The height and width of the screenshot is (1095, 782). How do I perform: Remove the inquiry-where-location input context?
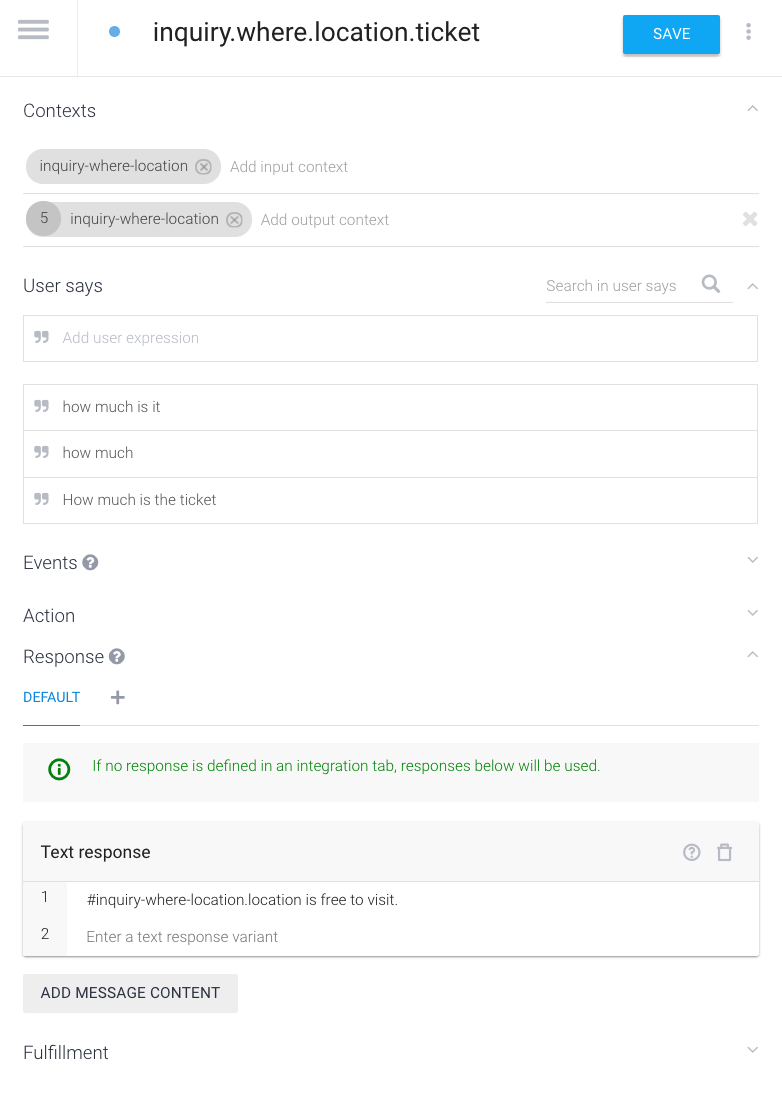point(204,167)
